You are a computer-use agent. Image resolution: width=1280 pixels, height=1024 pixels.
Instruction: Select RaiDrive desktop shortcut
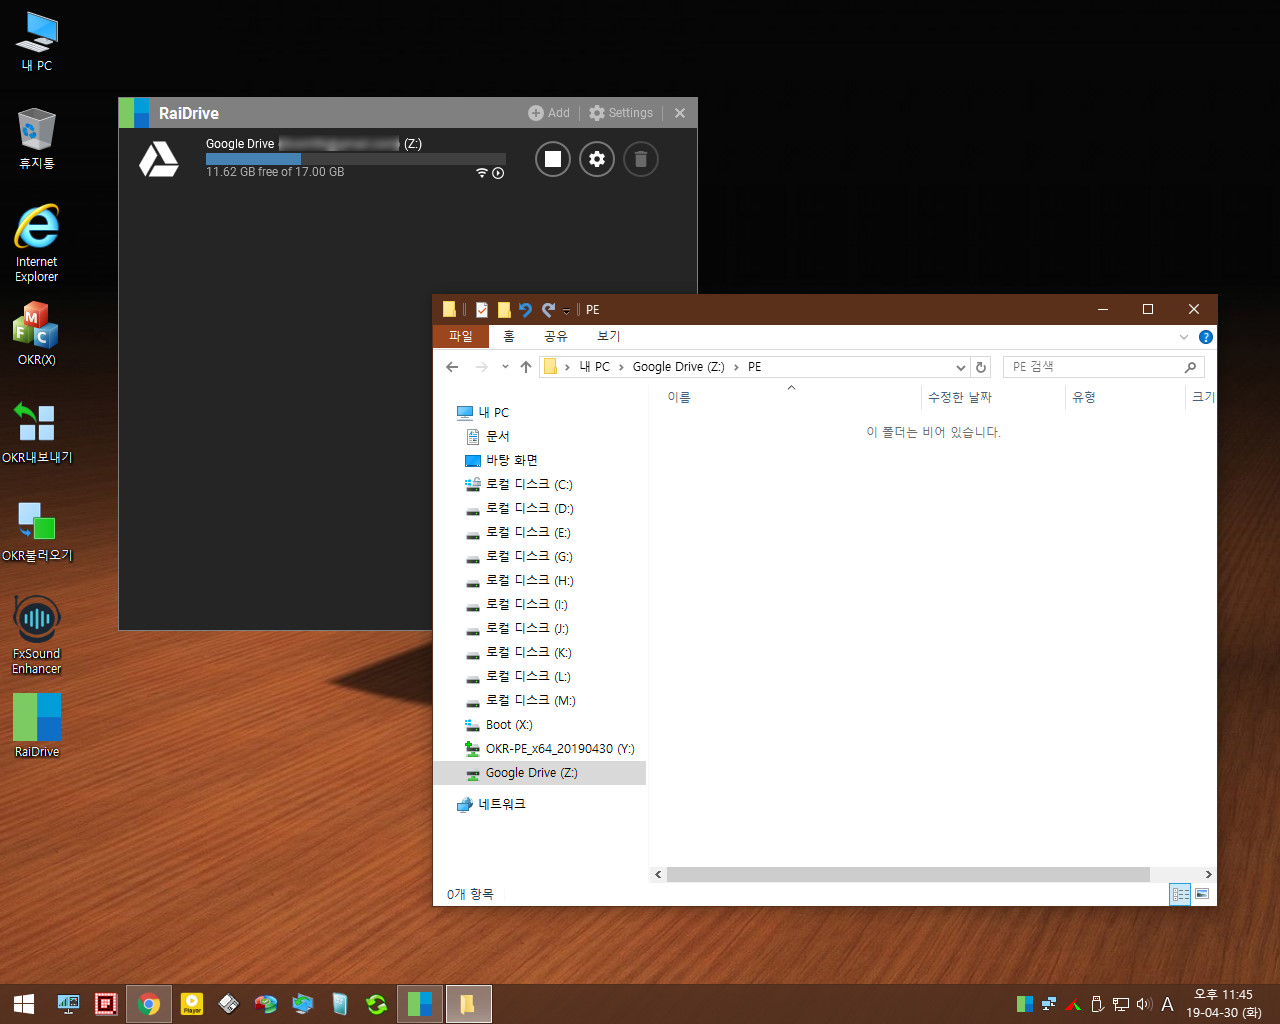[x=37, y=726]
